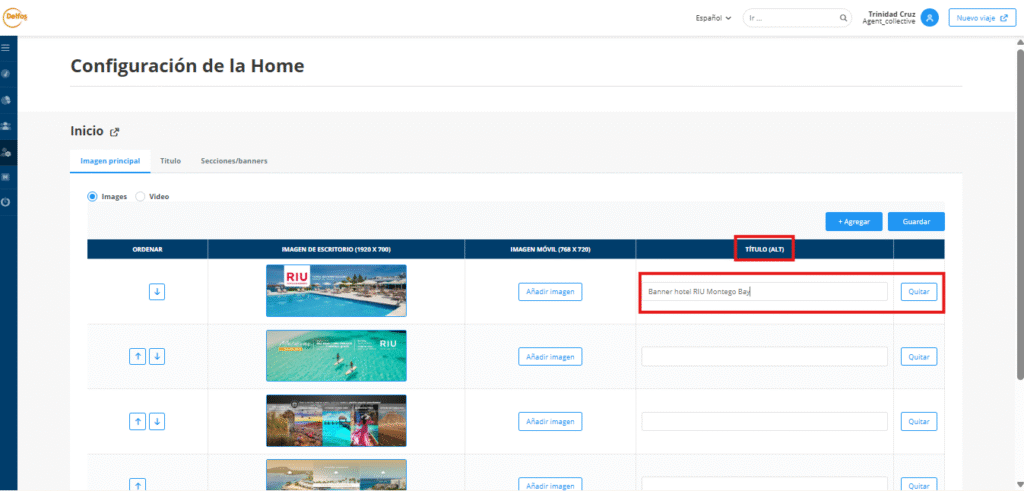Move second banner row up with arrow

pos(138,356)
